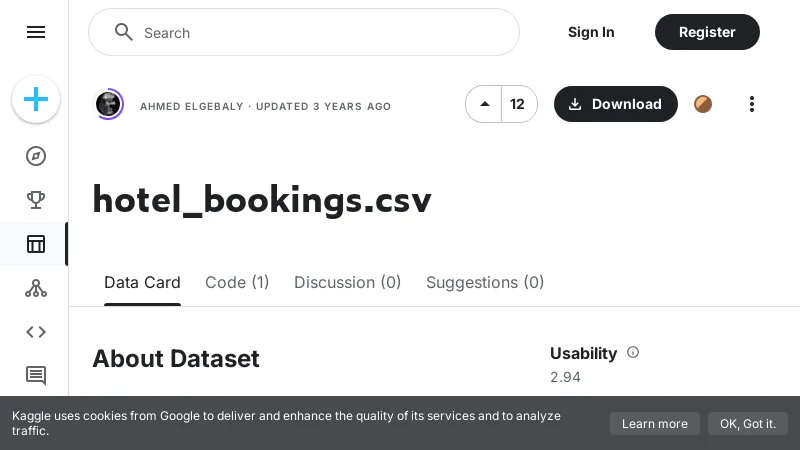
Task: Click the Sign In link
Action: point(591,32)
